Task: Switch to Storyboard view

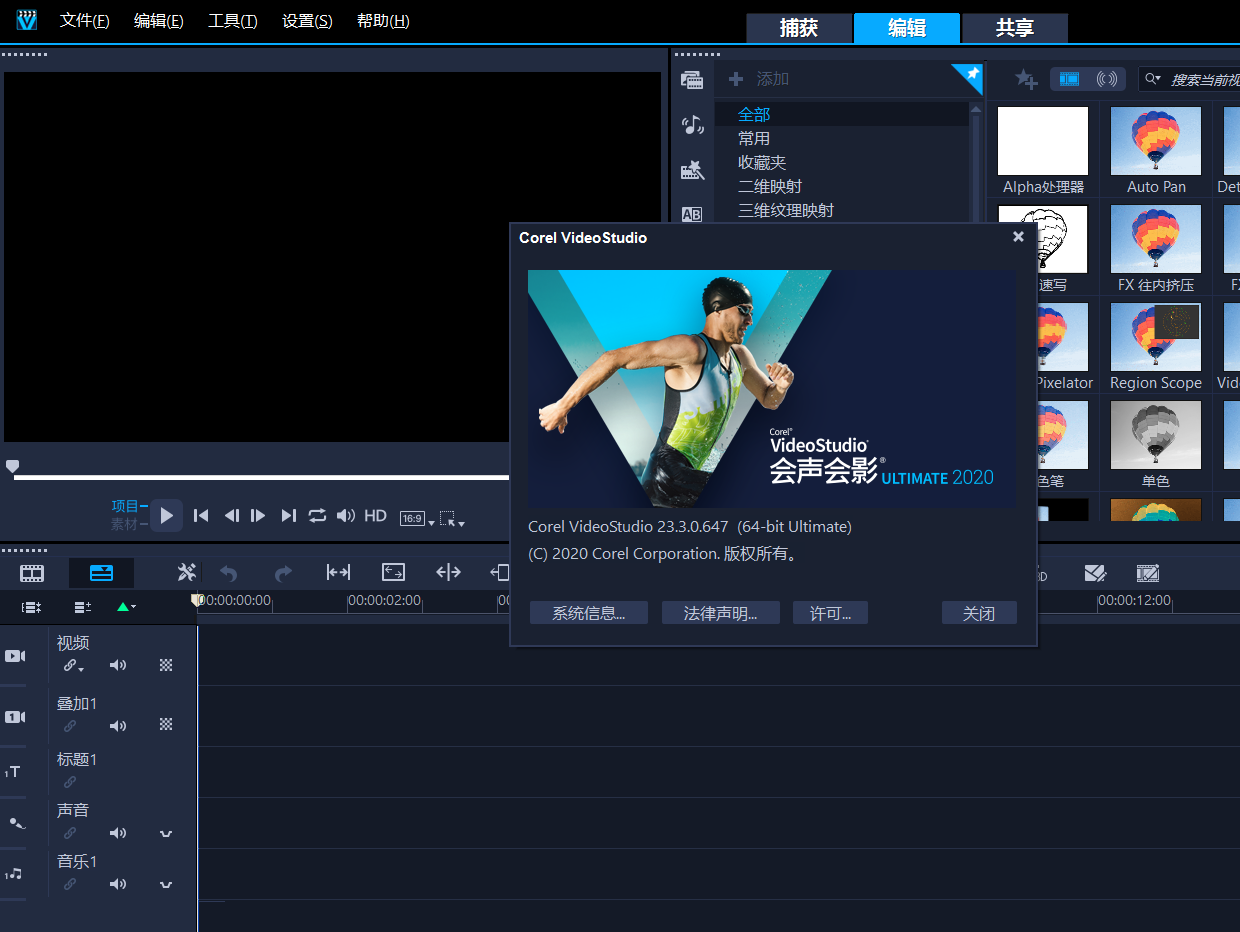Action: [x=33, y=573]
